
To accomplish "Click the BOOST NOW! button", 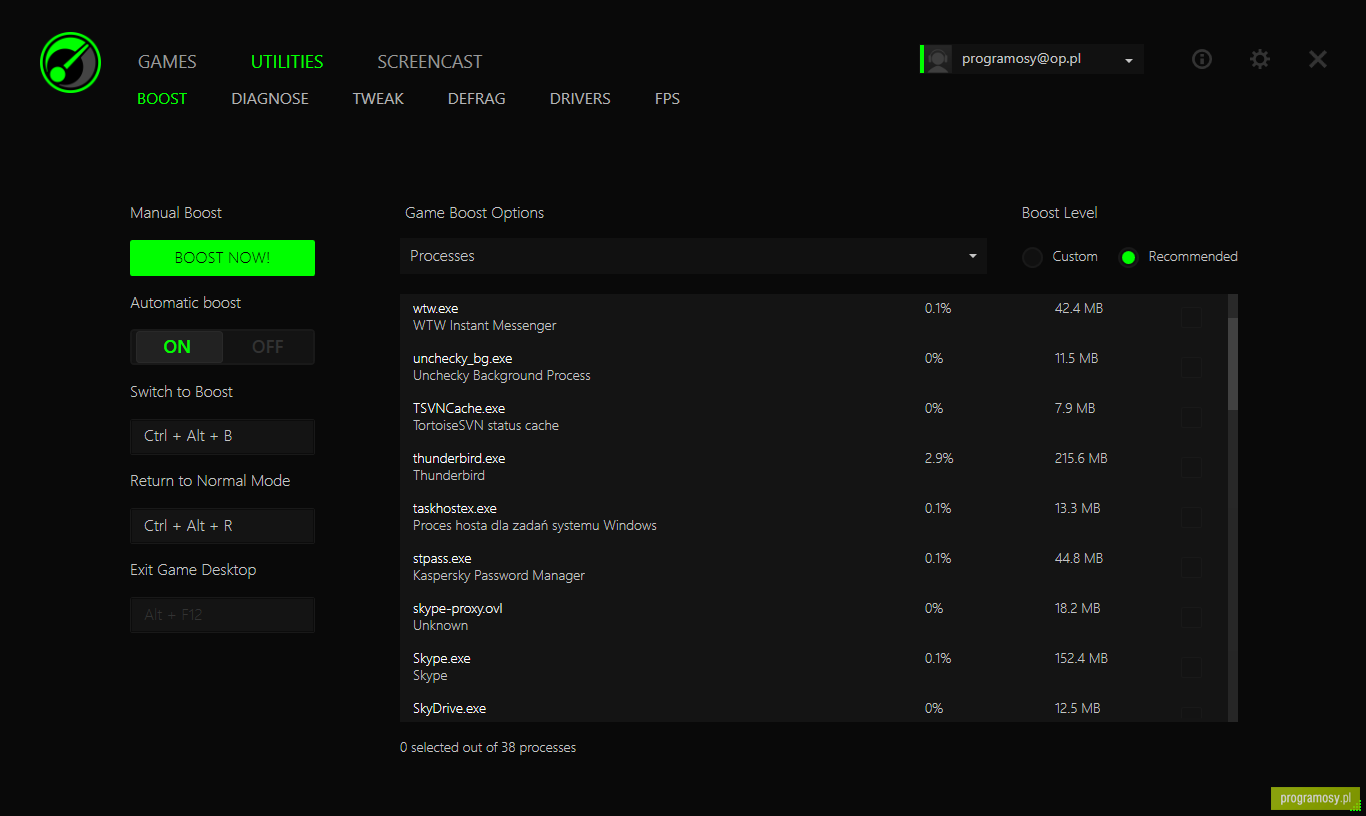I will [x=222, y=258].
